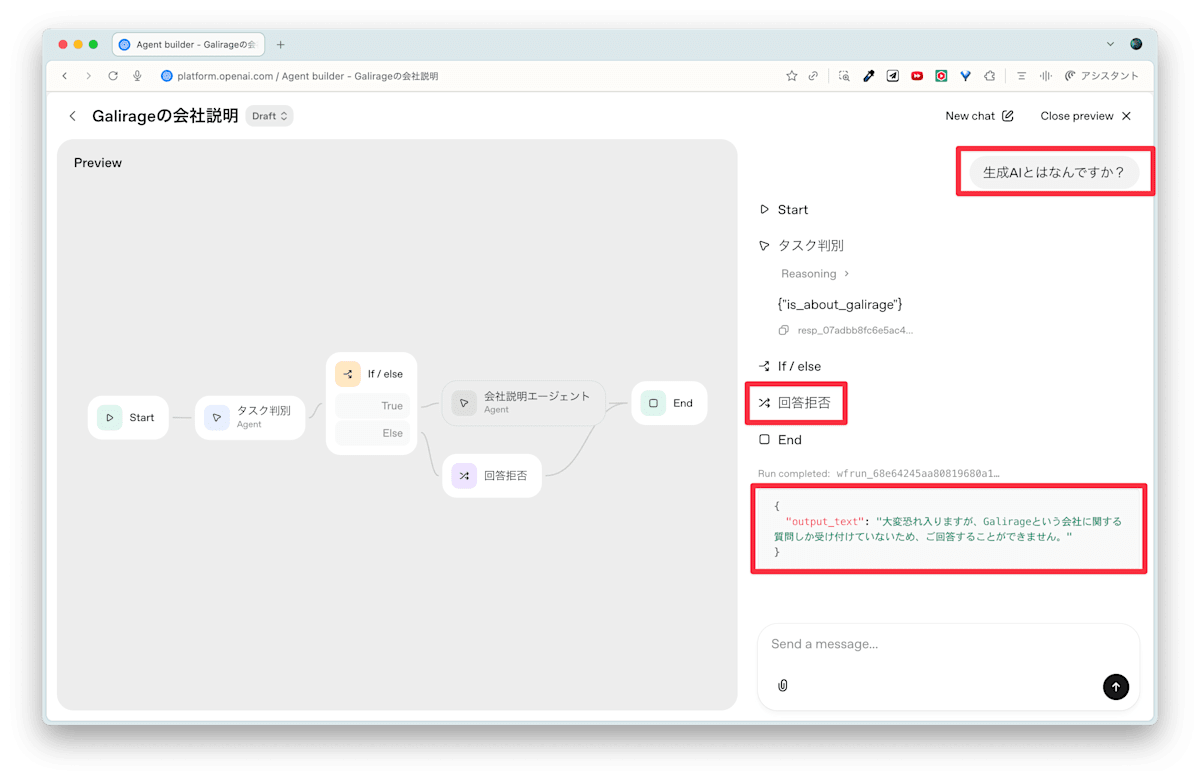Open the tab search chevron dropdown
1200x781 pixels.
(x=1110, y=45)
